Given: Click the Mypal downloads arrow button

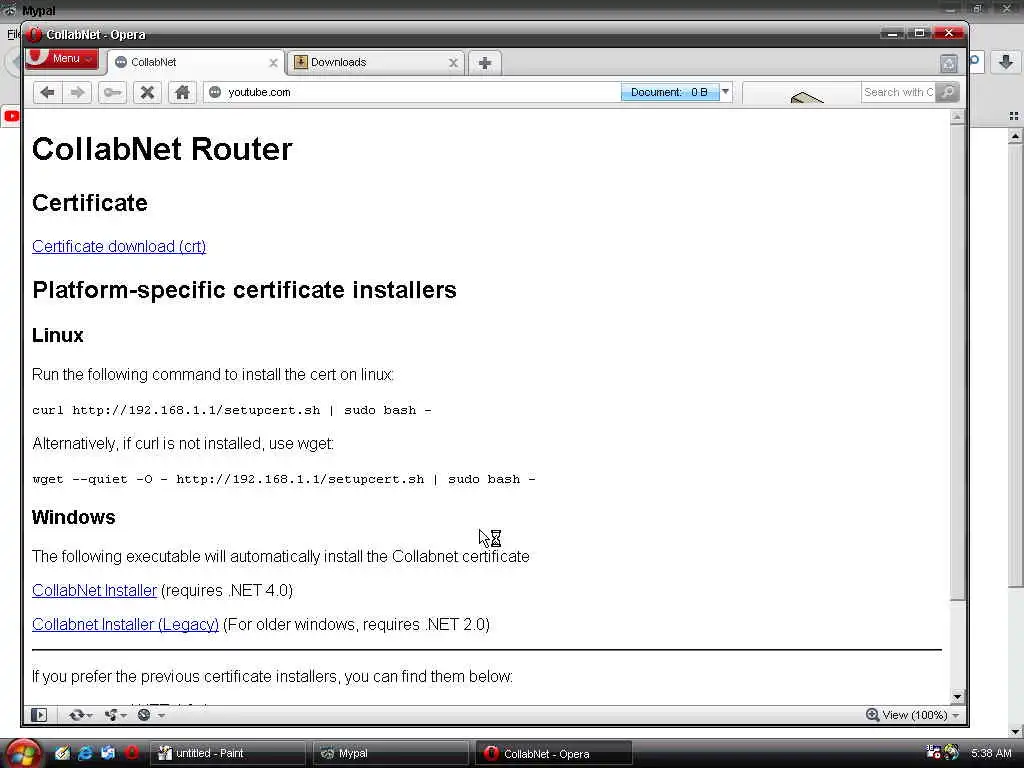Looking at the screenshot, I should pos(1006,62).
